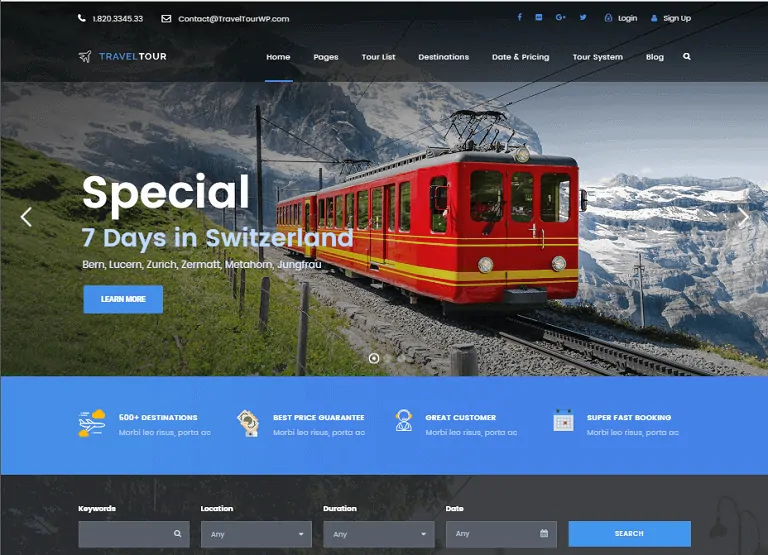
Task: Open the Tour List menu item
Action: point(378,57)
